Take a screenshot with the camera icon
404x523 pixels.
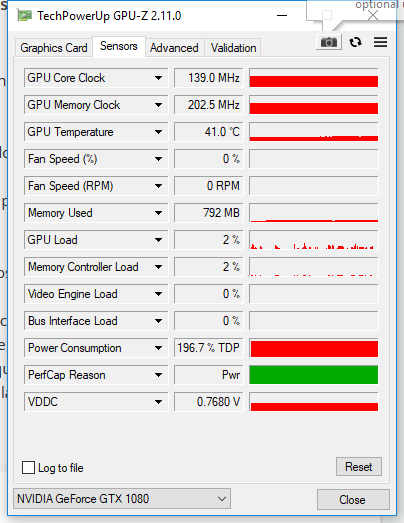coord(329,42)
